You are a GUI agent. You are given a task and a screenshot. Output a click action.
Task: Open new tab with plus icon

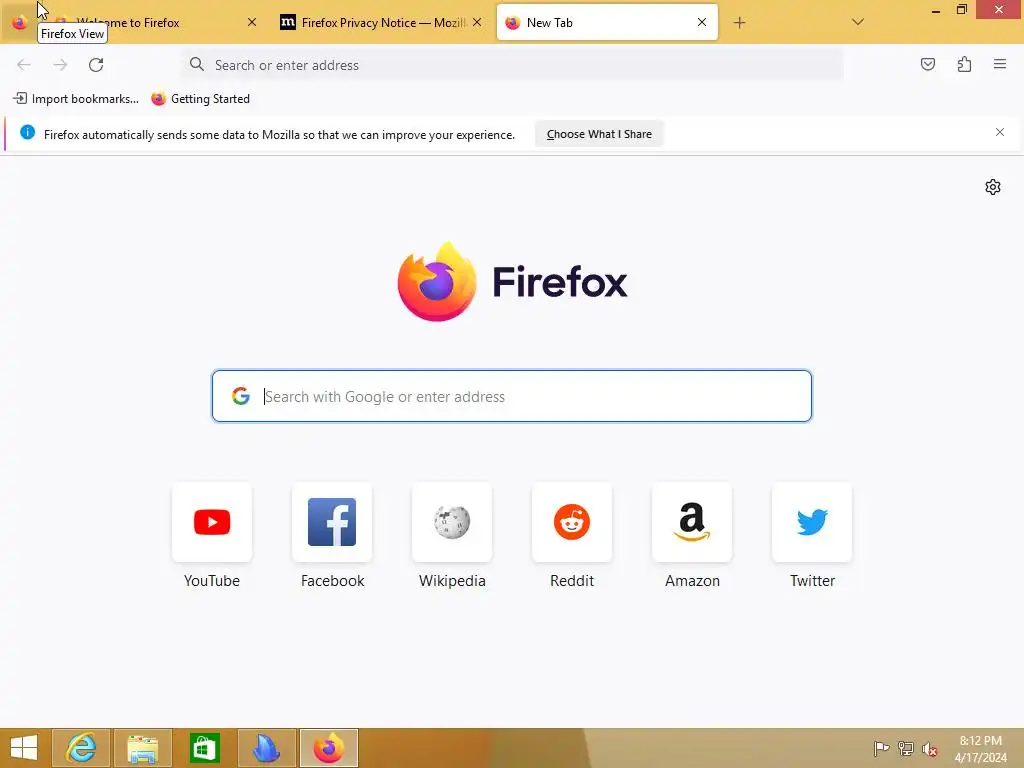[739, 23]
